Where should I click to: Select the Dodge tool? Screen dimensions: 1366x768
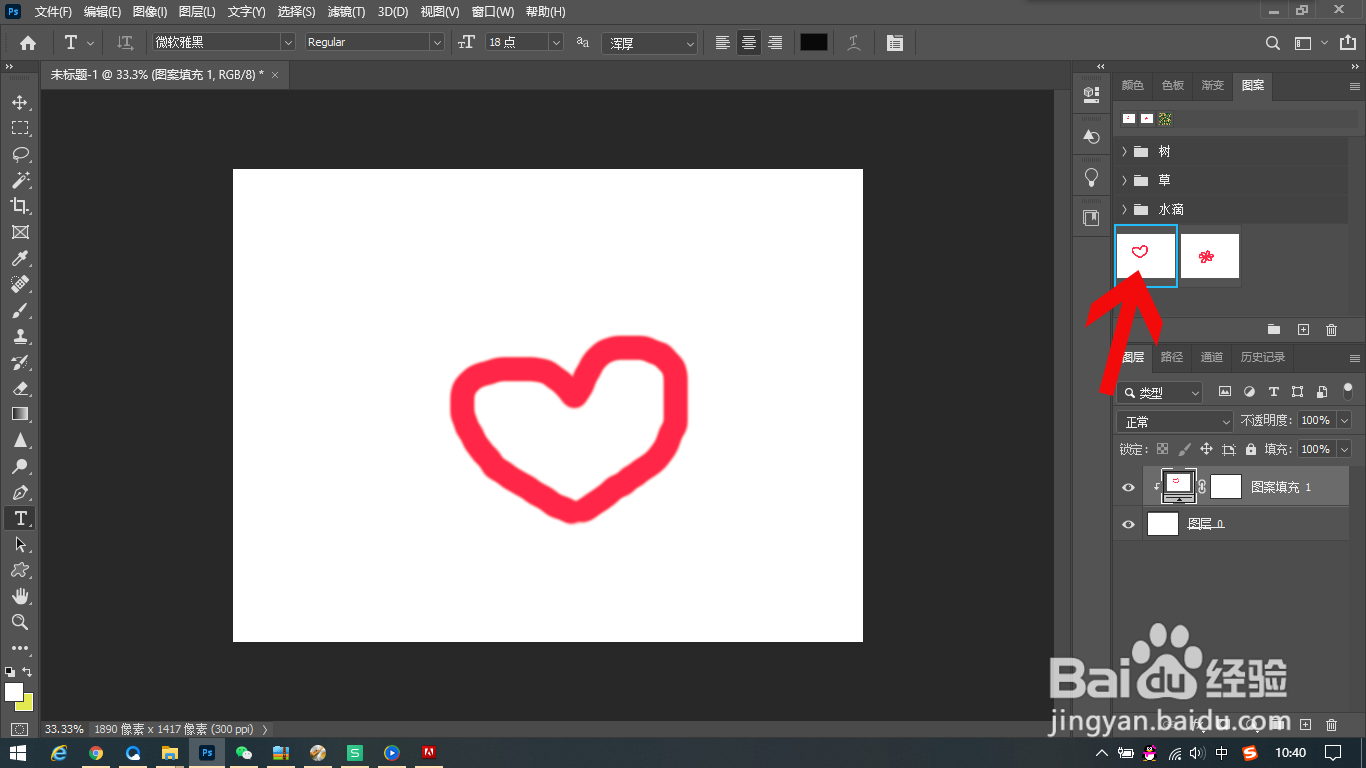pos(20,466)
